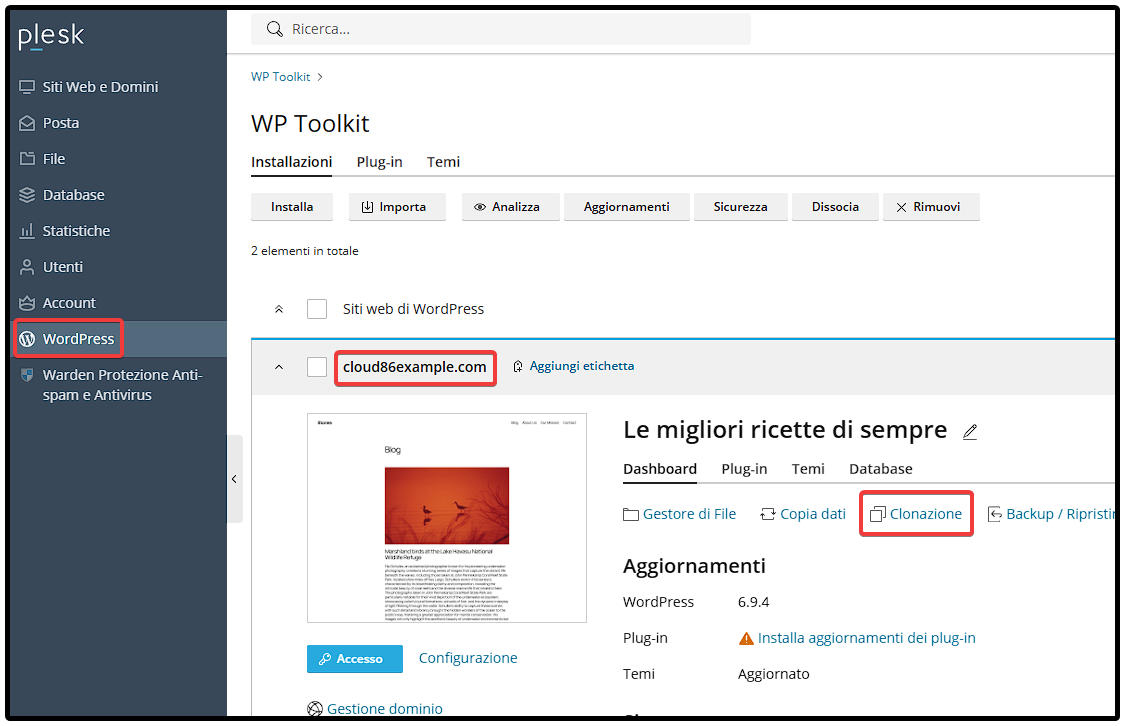
Task: Click the WordPress logo icon in sidebar
Action: [x=27, y=339]
